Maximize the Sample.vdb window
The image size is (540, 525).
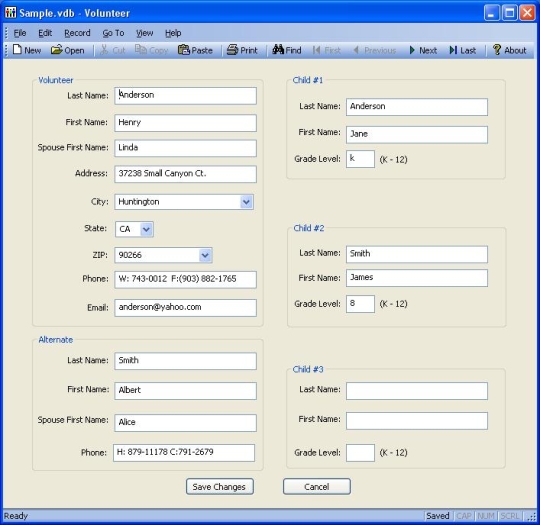coord(509,13)
